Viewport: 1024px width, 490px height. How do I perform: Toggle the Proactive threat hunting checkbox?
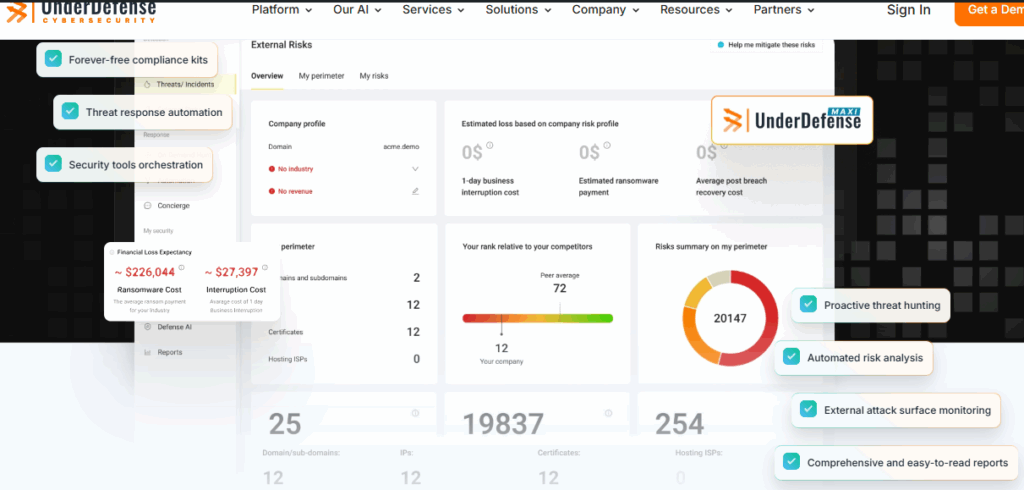808,304
